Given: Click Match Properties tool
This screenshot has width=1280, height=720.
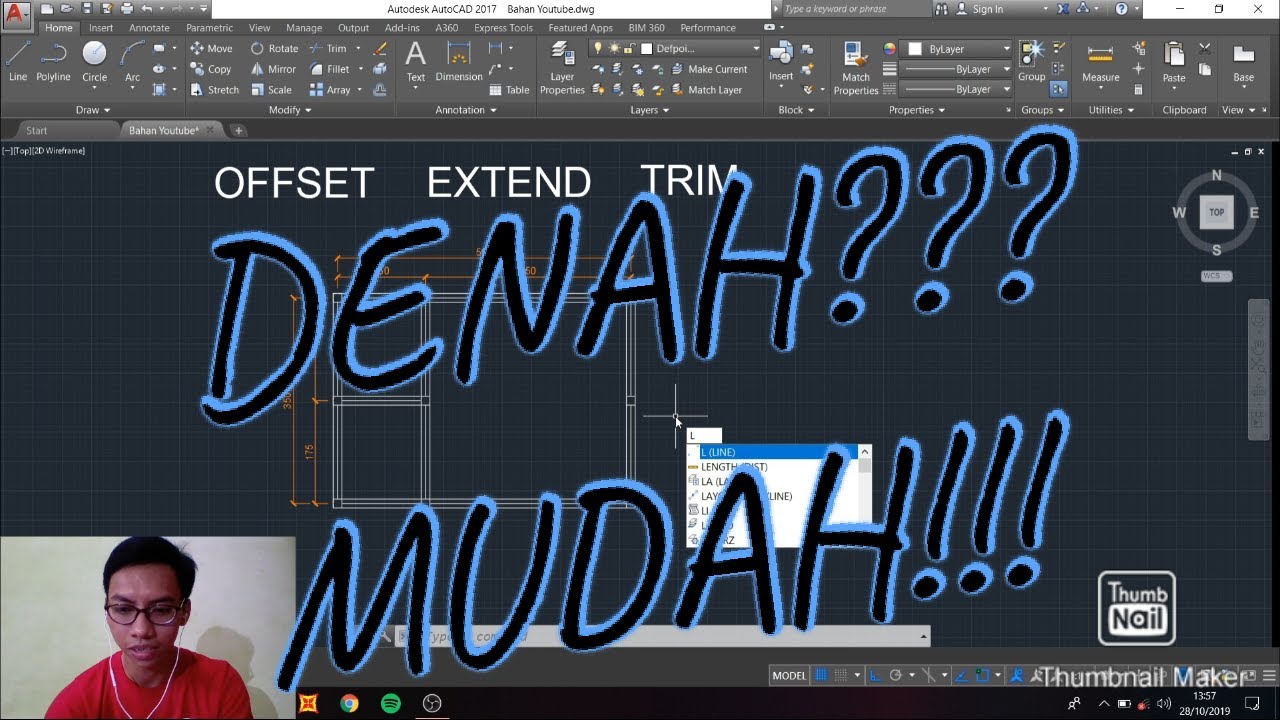Looking at the screenshot, I should (x=856, y=68).
